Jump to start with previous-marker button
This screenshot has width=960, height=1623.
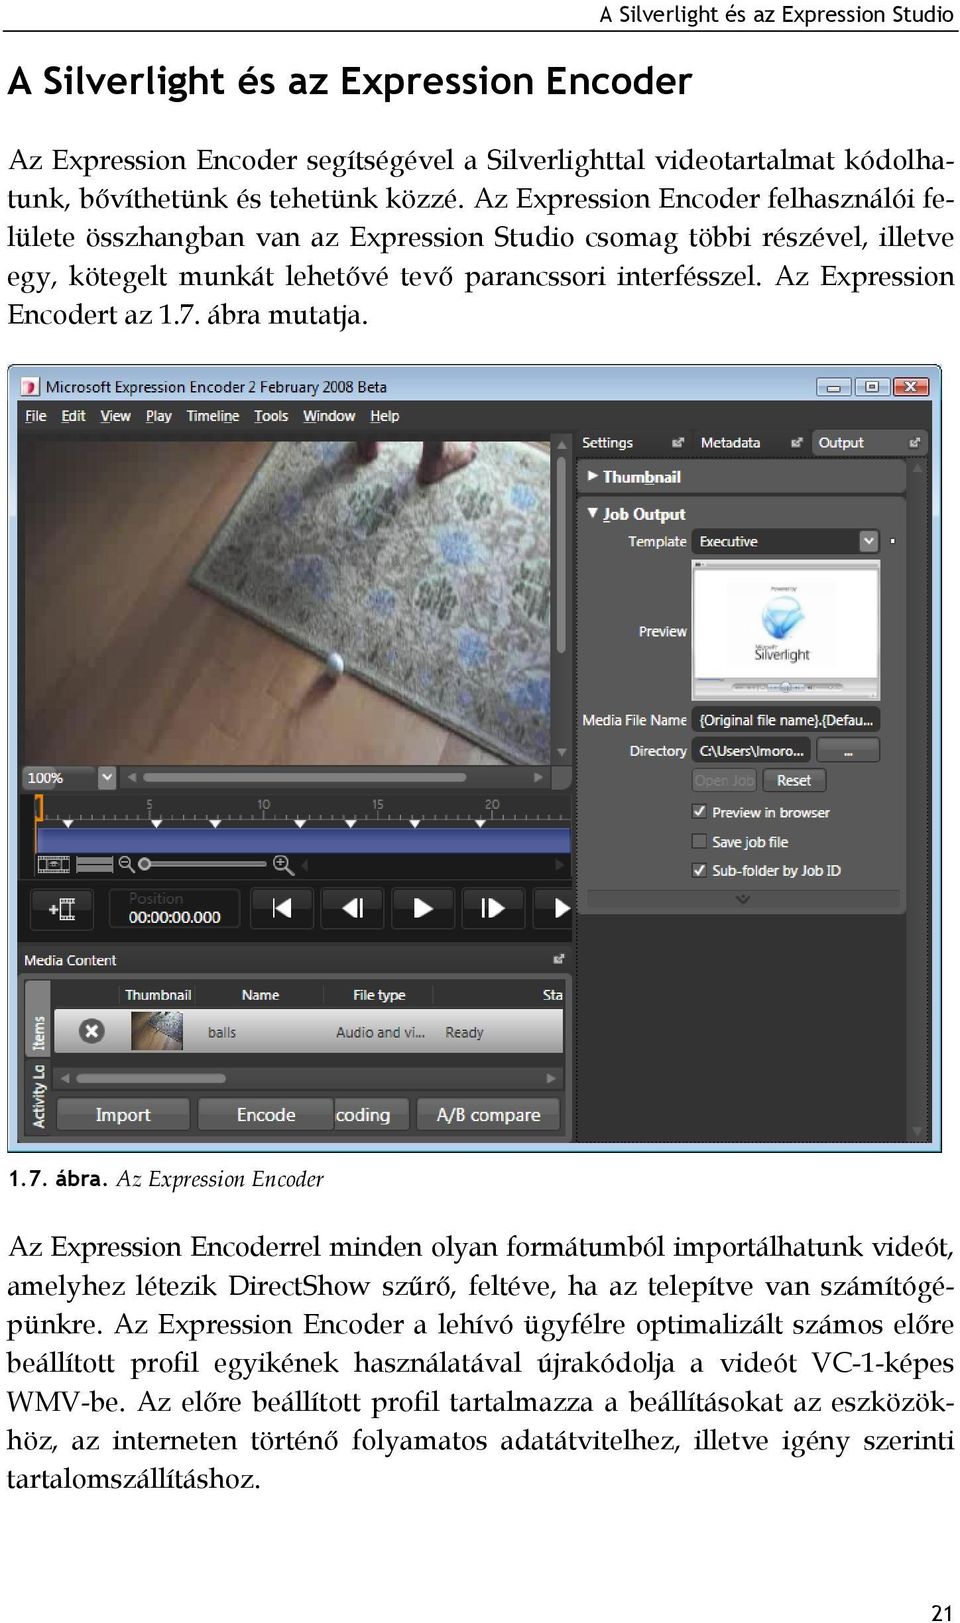click(281, 908)
